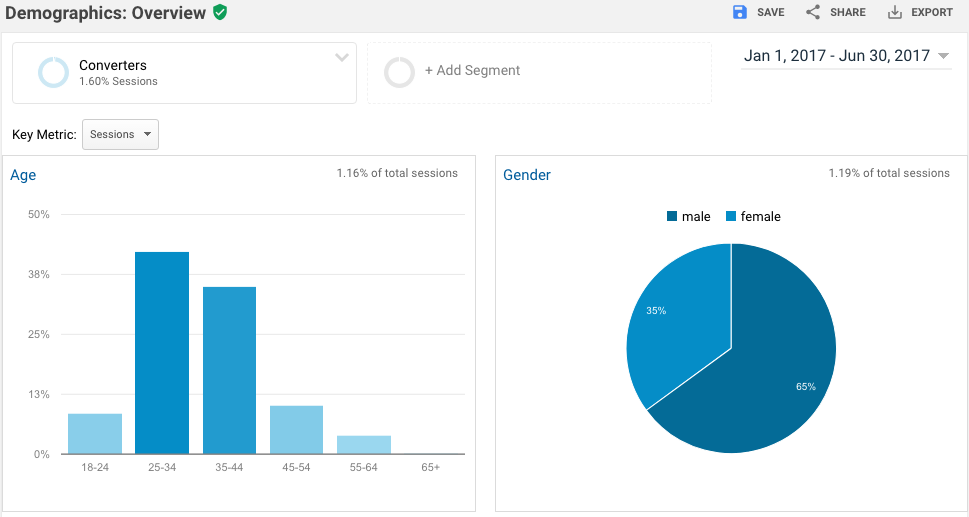Expand the Converters segment chevron

(x=342, y=58)
